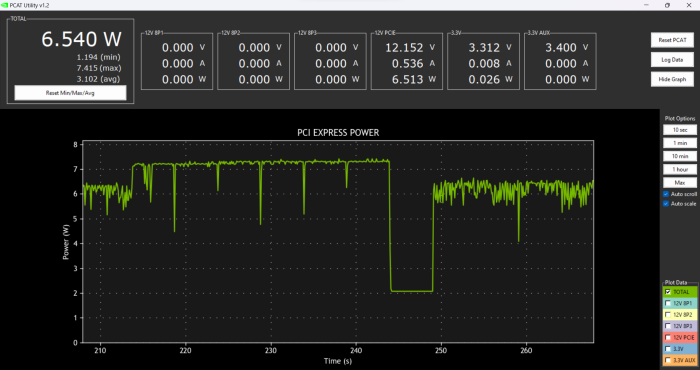This screenshot has height=370, width=700.
Task: Enable 12V 8P3 plot data checkbox
Action: (x=668, y=326)
